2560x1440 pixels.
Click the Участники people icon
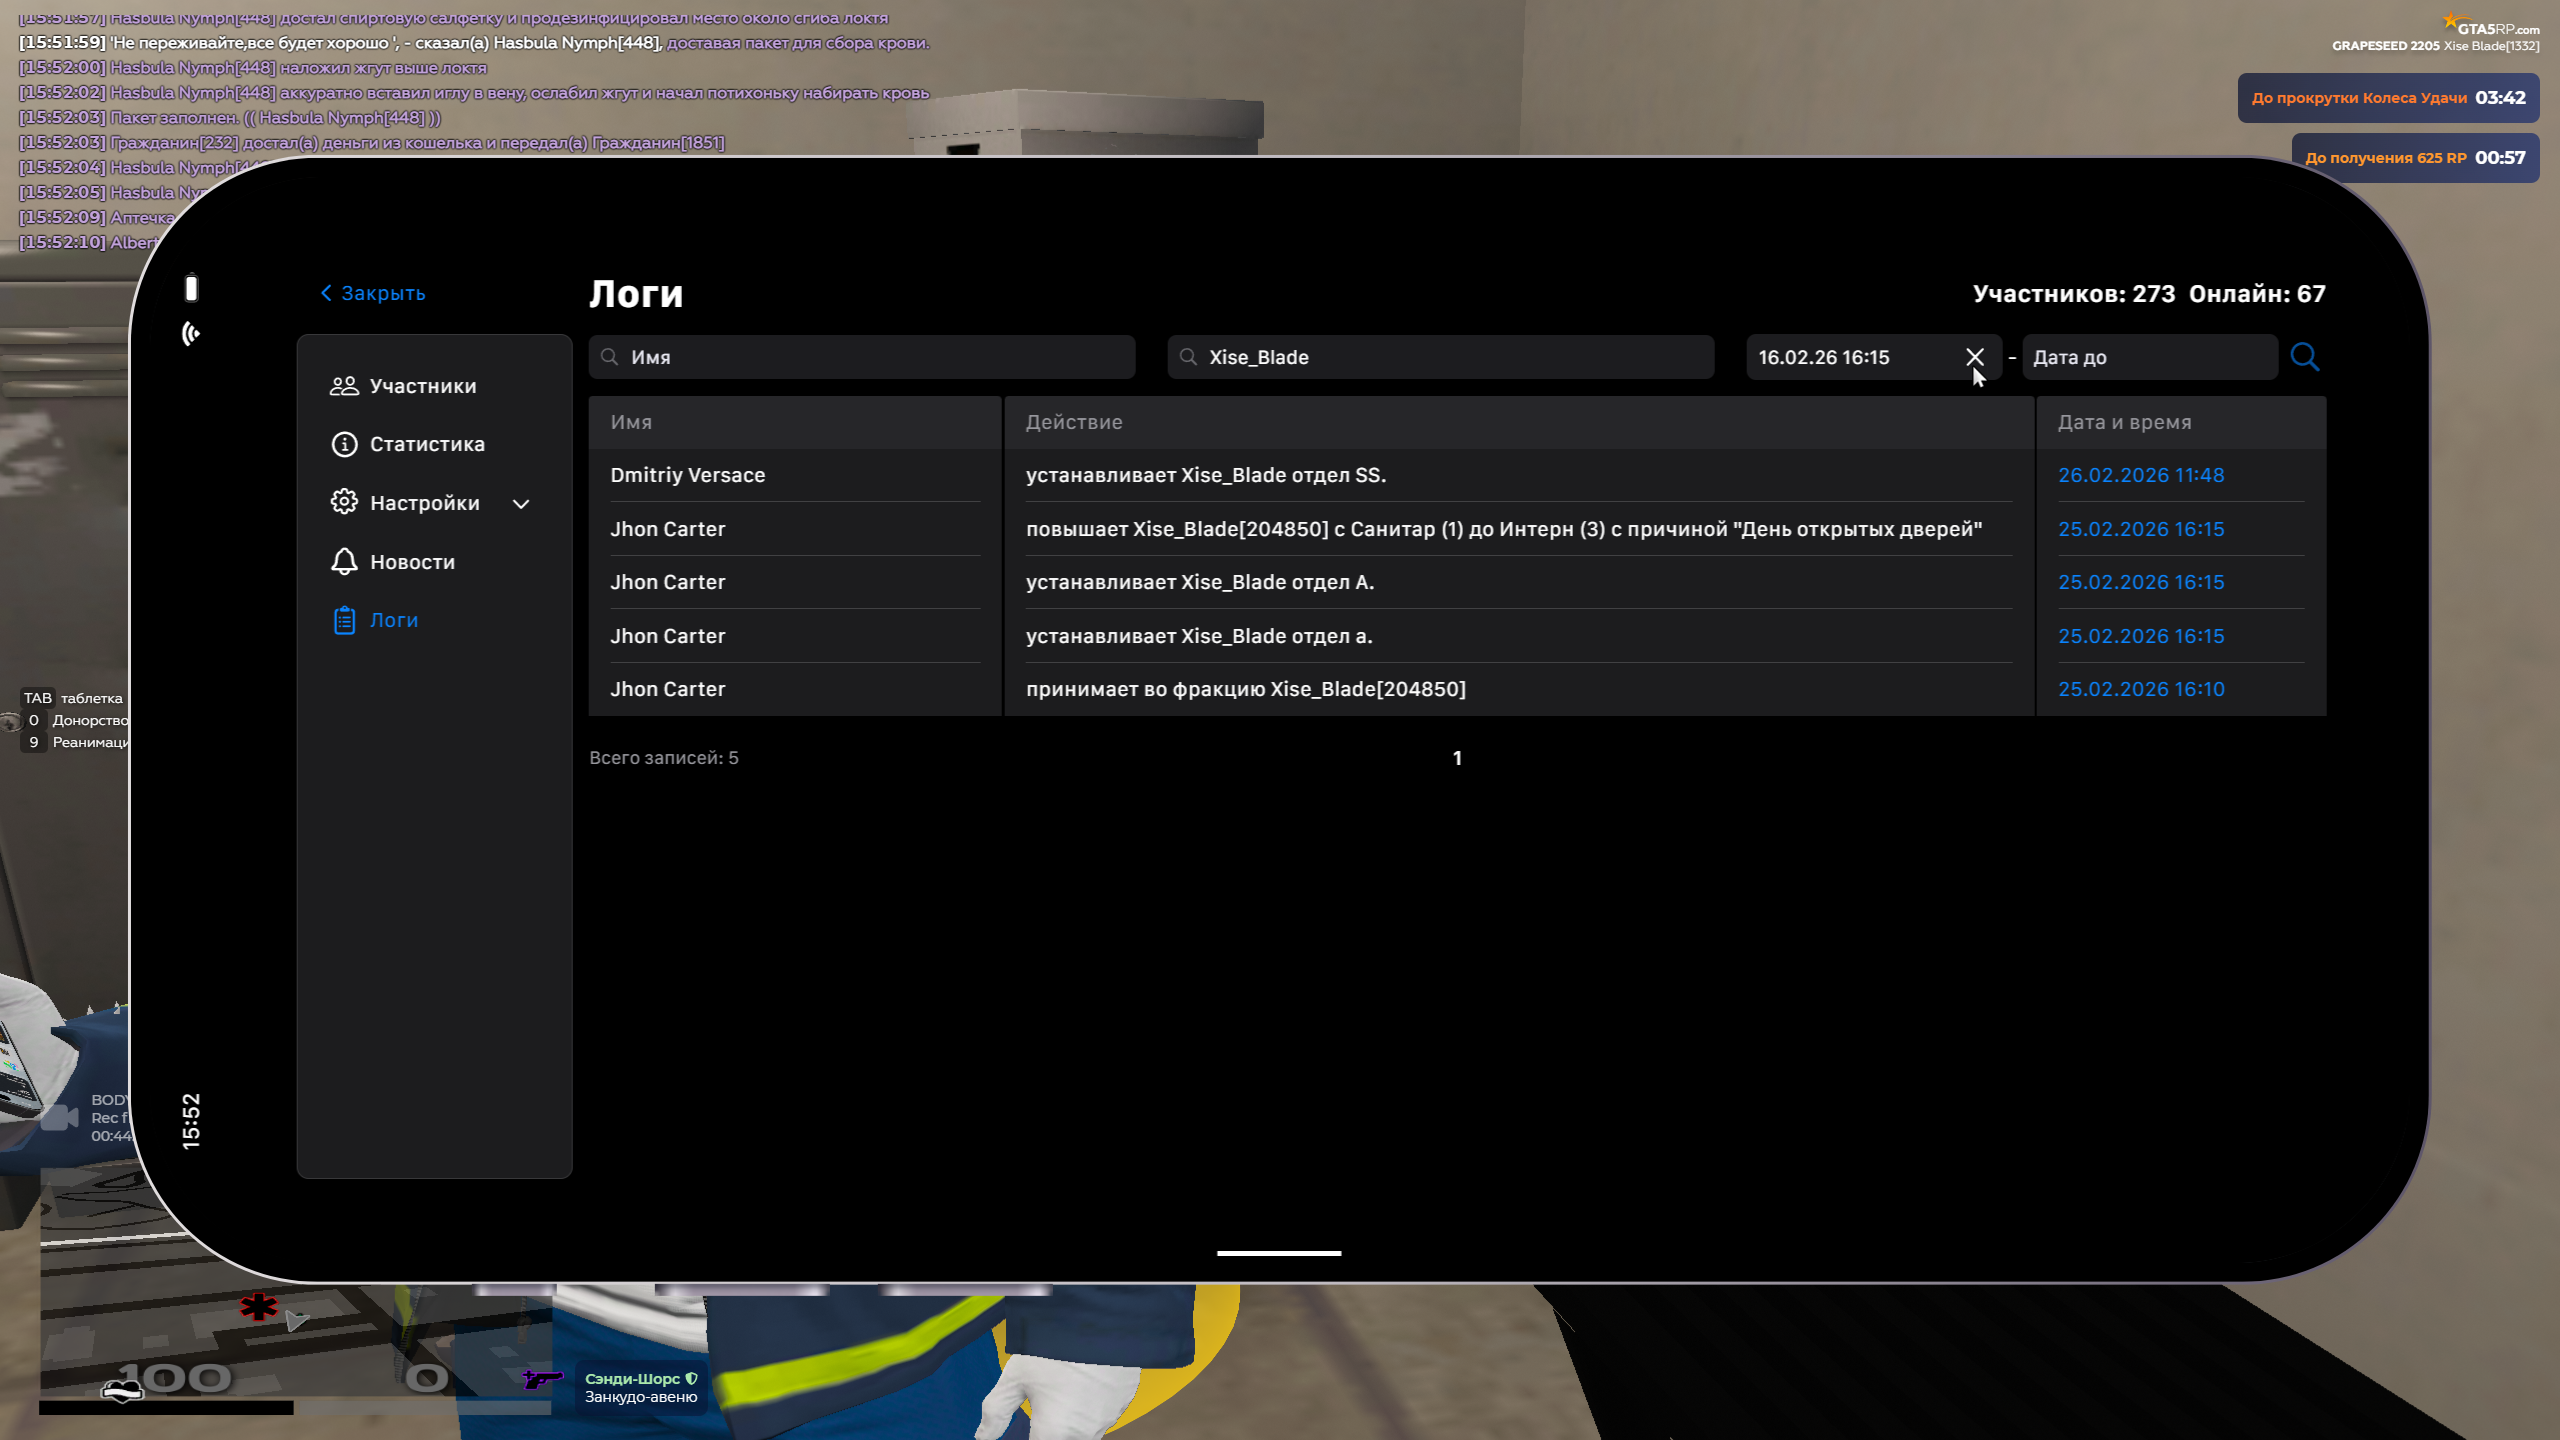coord(344,386)
